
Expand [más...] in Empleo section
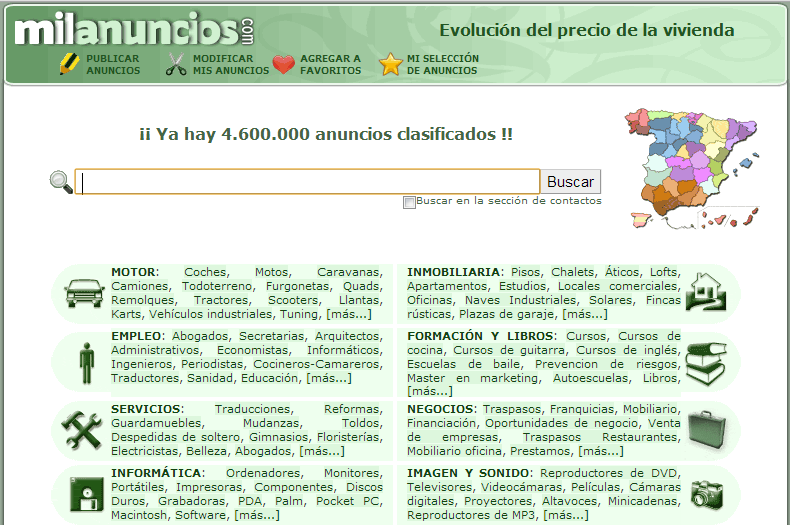coord(329,378)
